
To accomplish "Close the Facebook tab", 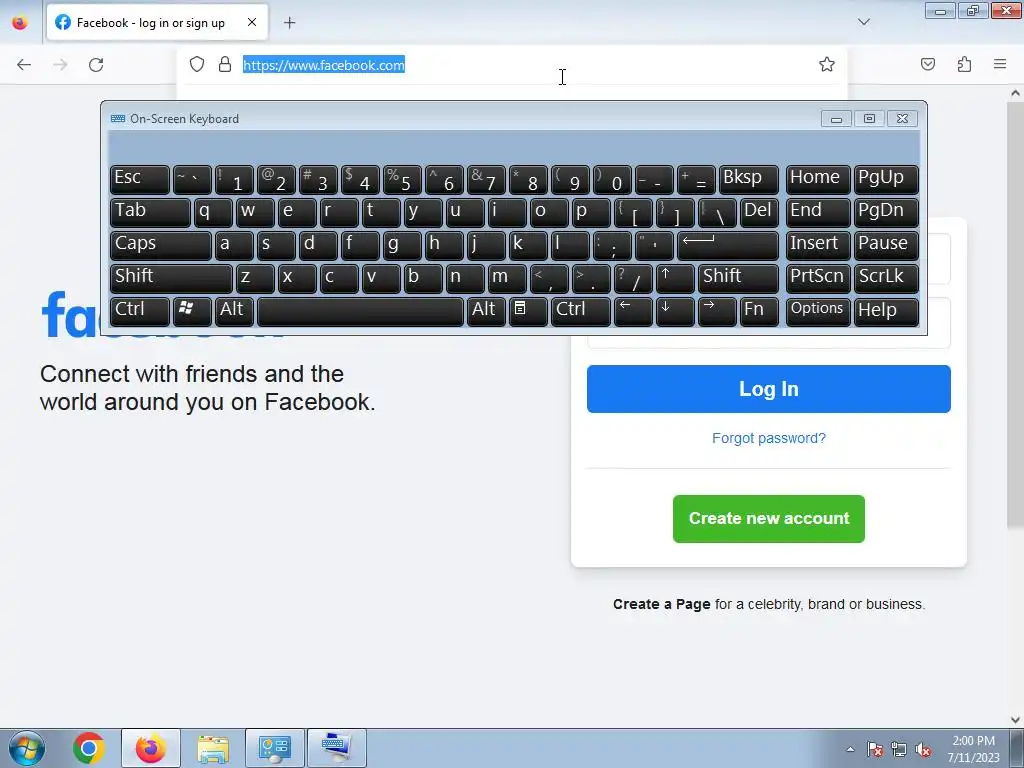I will click(252, 22).
